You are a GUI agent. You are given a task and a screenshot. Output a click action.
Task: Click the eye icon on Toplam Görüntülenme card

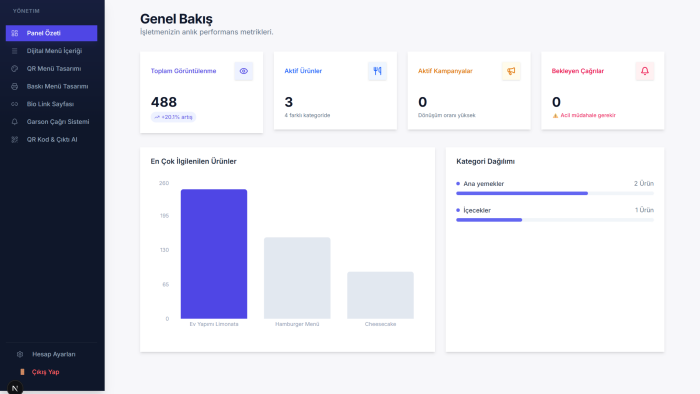(243, 71)
